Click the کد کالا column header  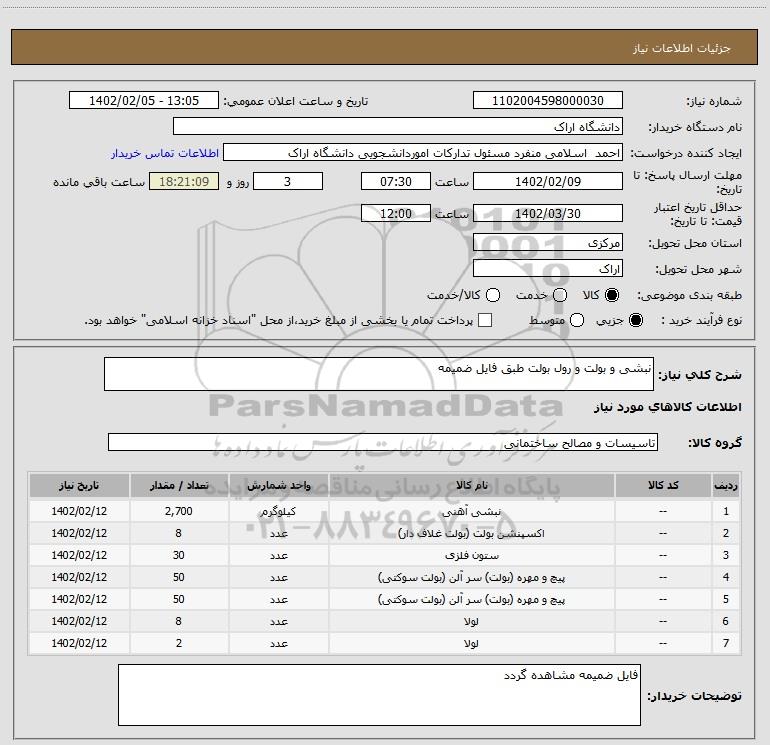[663, 485]
